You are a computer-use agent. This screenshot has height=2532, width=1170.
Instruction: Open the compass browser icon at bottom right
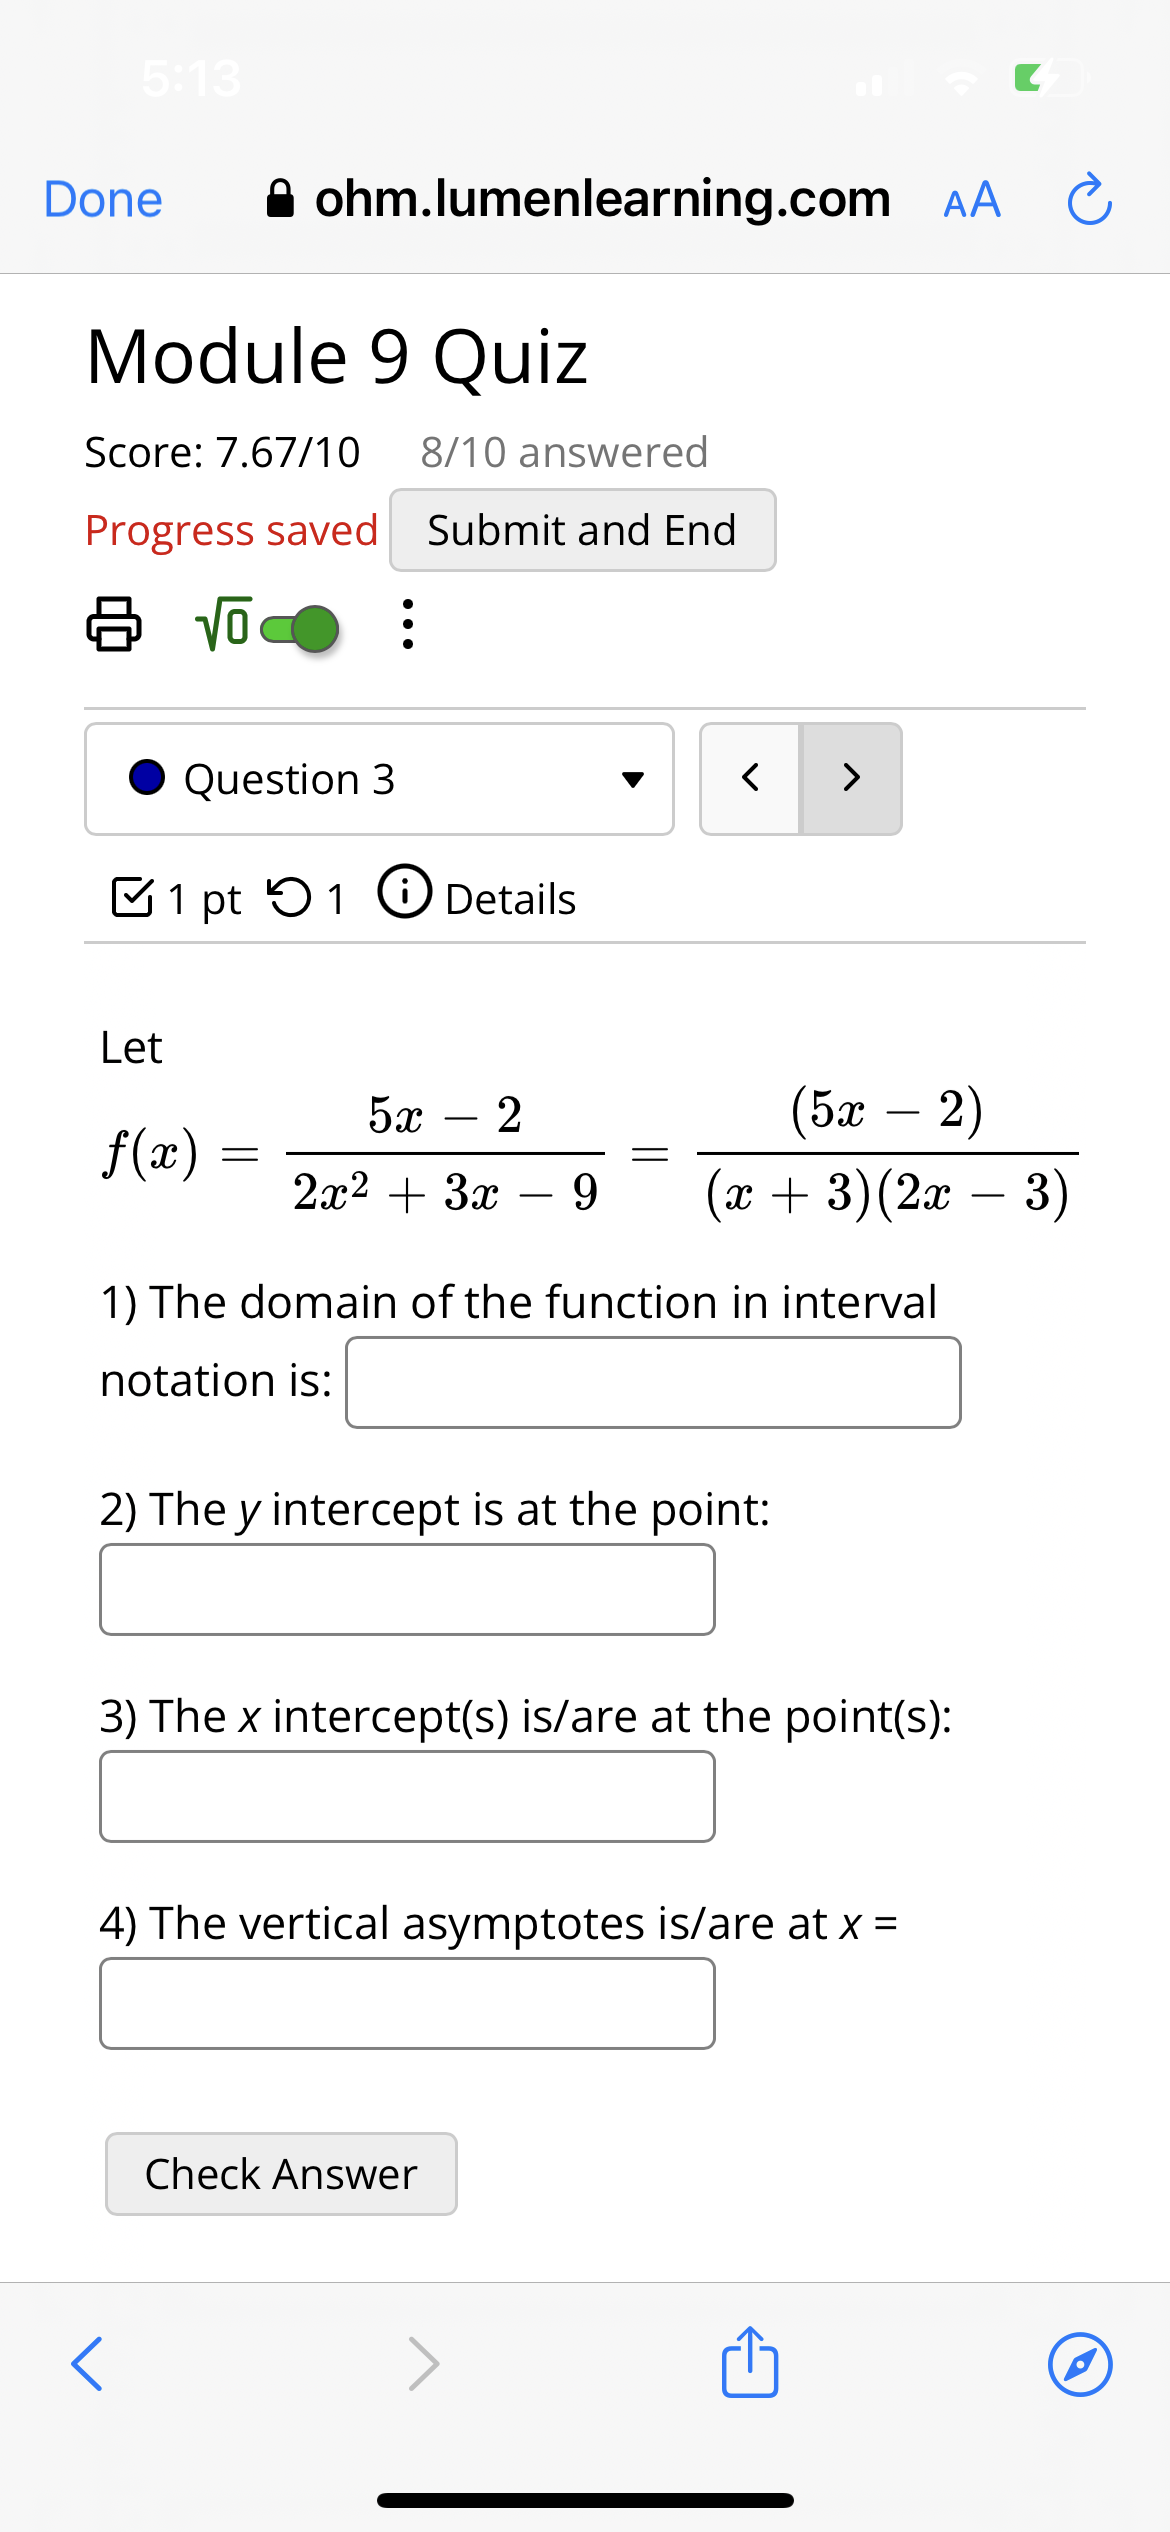coord(1082,2362)
